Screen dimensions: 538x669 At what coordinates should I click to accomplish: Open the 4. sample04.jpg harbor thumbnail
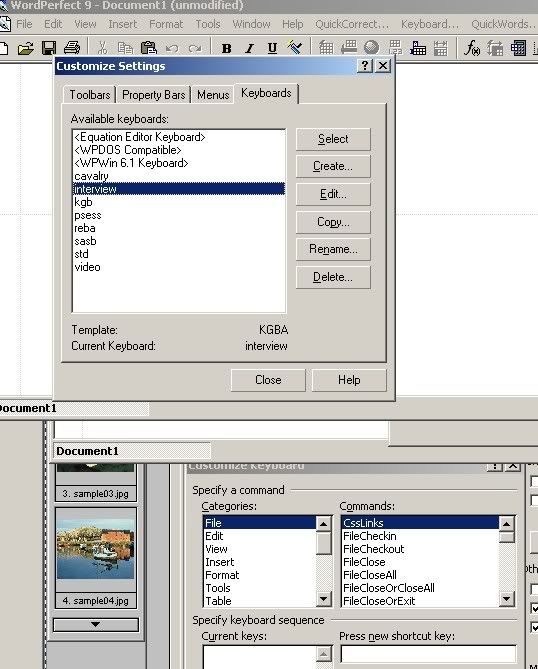click(96, 549)
